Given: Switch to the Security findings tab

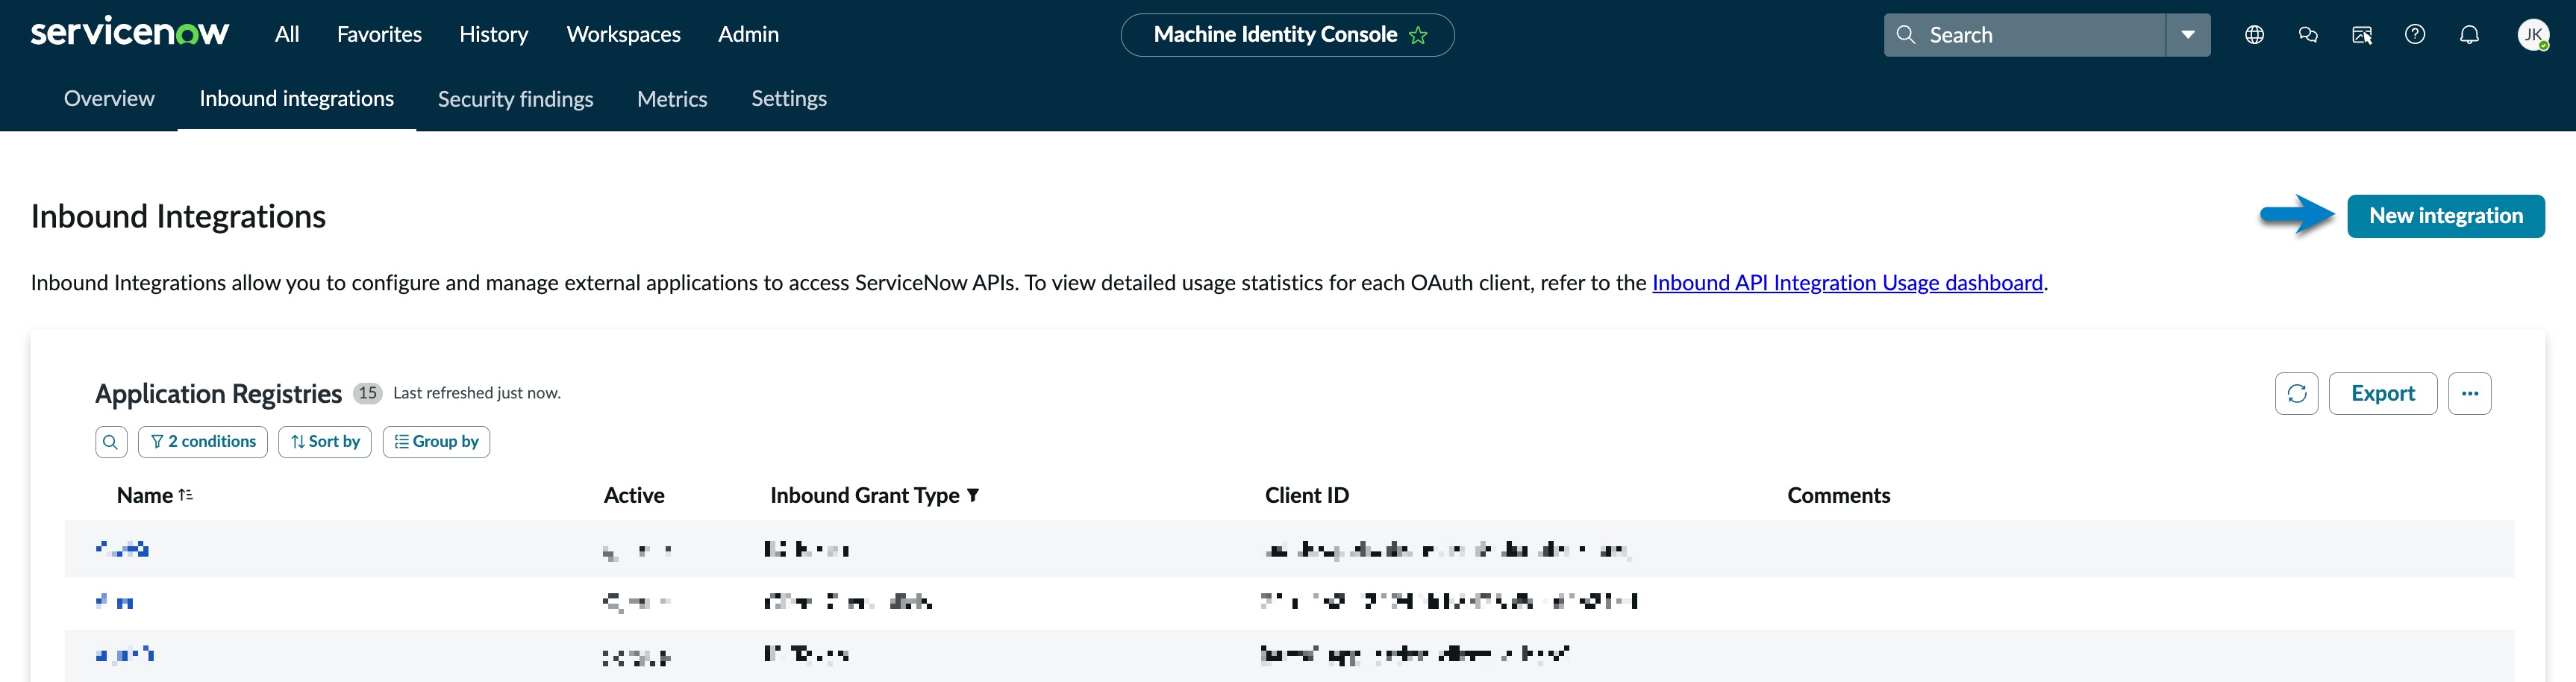Looking at the screenshot, I should point(515,98).
